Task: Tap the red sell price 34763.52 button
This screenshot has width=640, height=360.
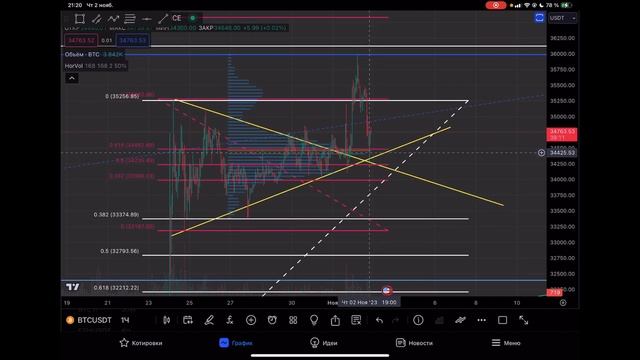Action: point(81,40)
